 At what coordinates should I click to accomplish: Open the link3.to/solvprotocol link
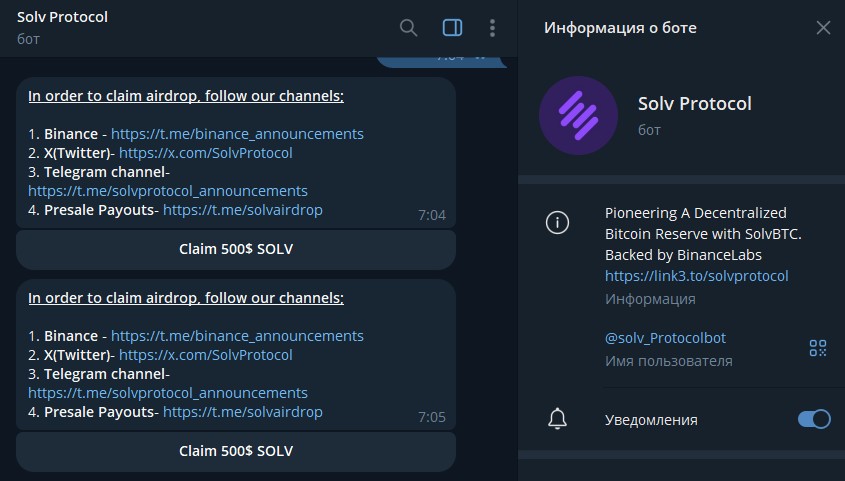pos(696,276)
